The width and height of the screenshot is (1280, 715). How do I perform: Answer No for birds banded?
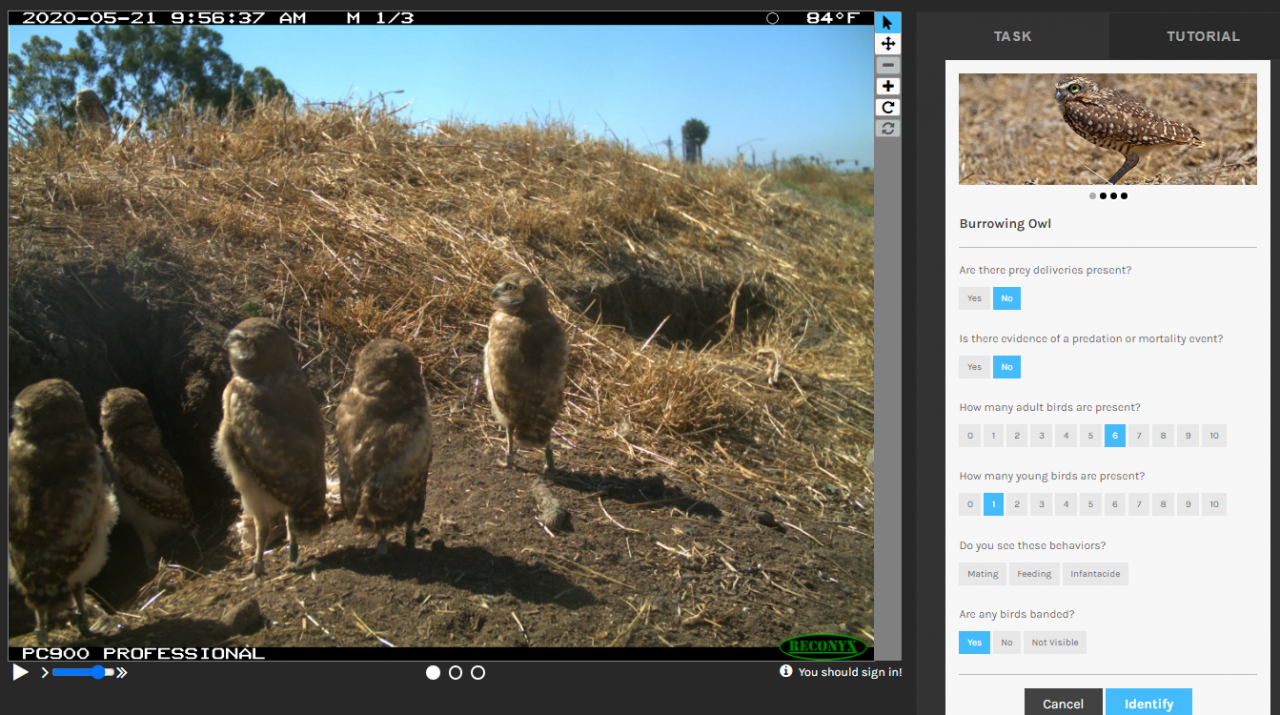coord(1007,642)
